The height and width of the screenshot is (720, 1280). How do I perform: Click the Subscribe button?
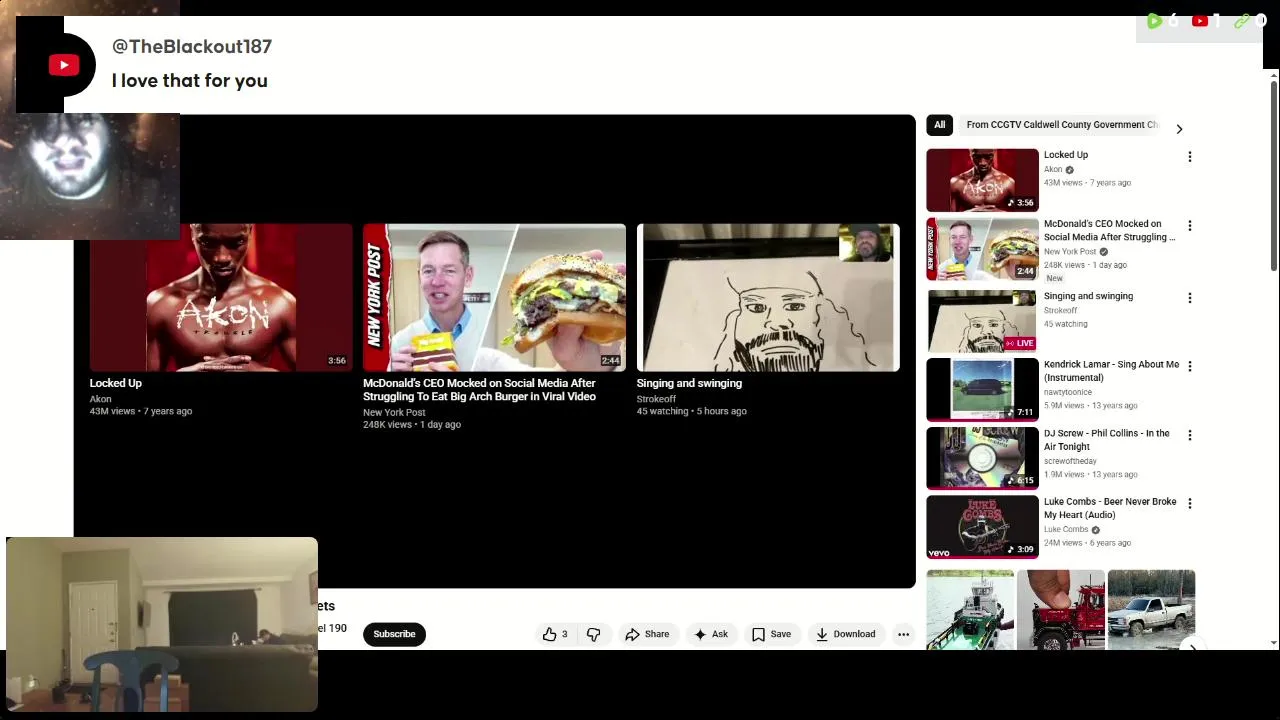pos(394,634)
